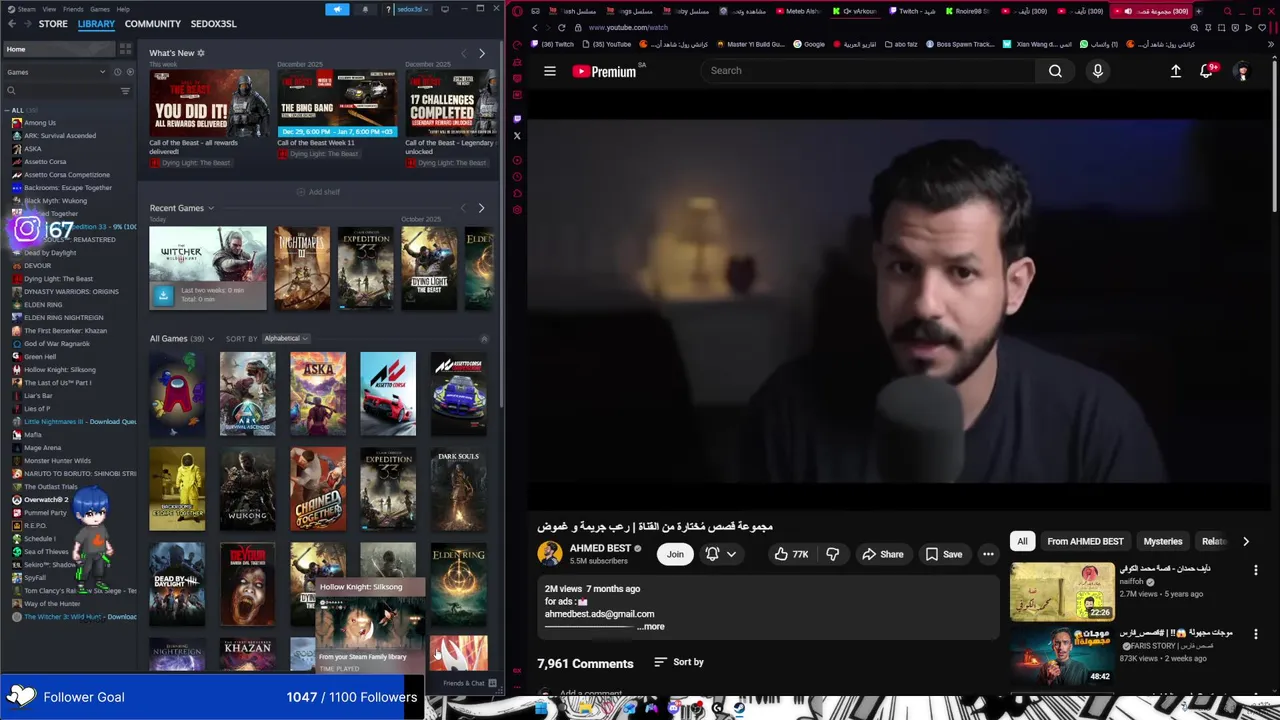1280x720 pixels.
Task: Open View menu in Steam
Action: coord(49,9)
